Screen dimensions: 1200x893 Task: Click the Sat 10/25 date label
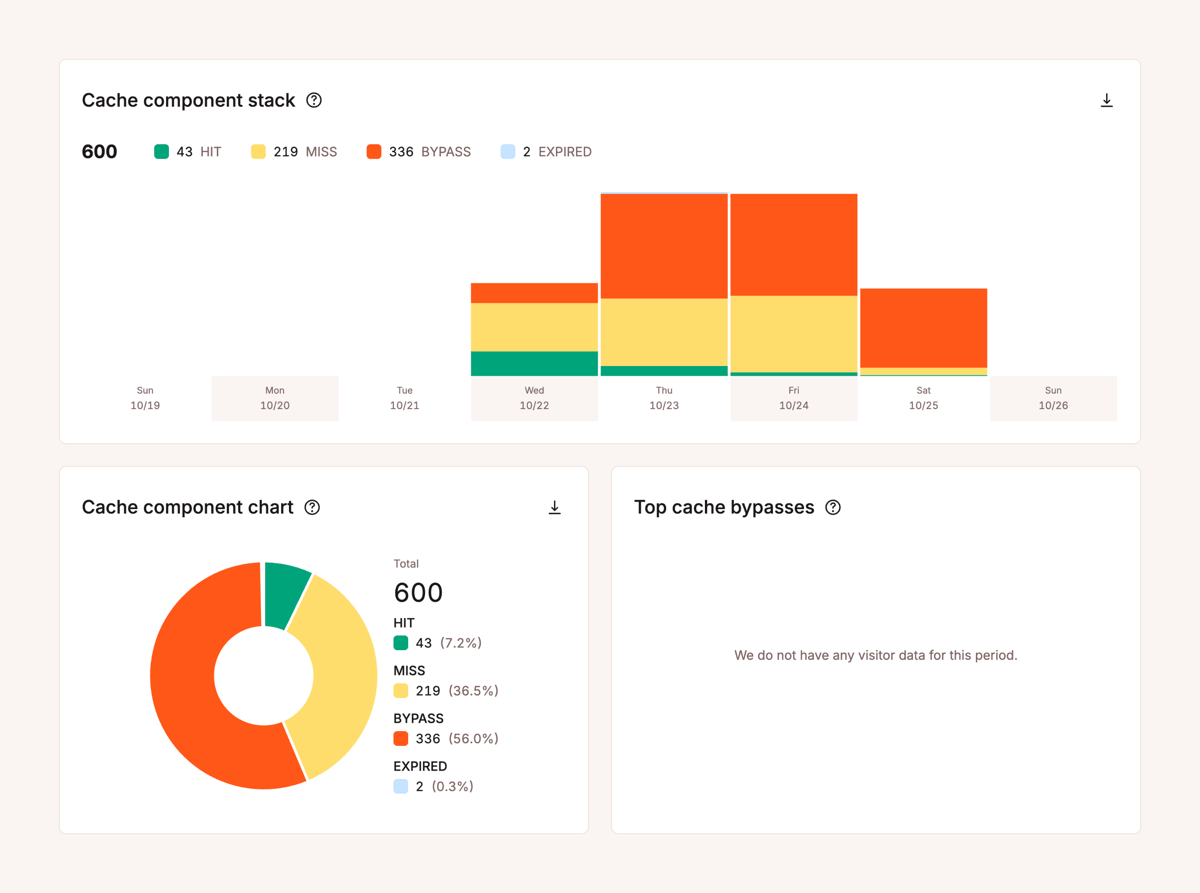point(922,398)
